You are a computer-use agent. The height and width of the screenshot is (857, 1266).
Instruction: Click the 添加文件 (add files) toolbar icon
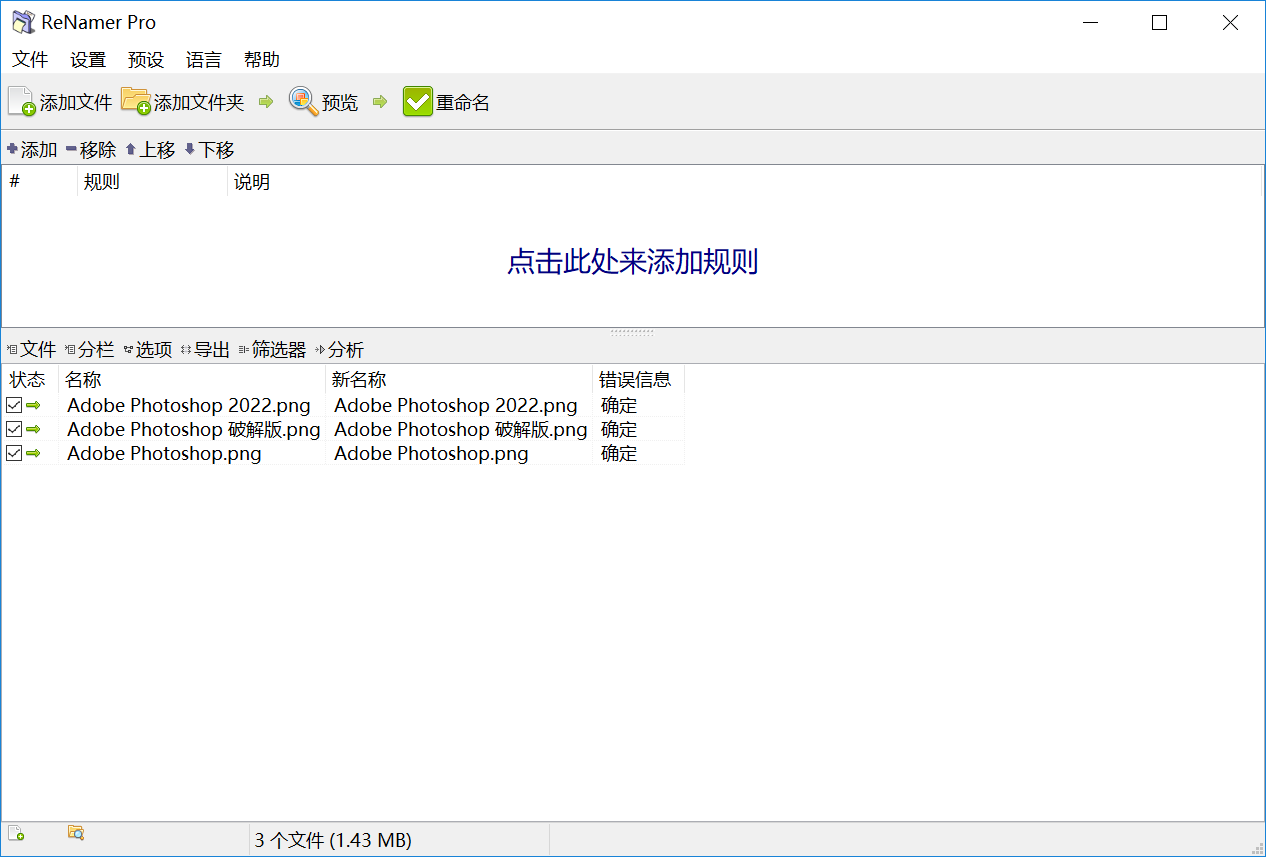(x=22, y=102)
